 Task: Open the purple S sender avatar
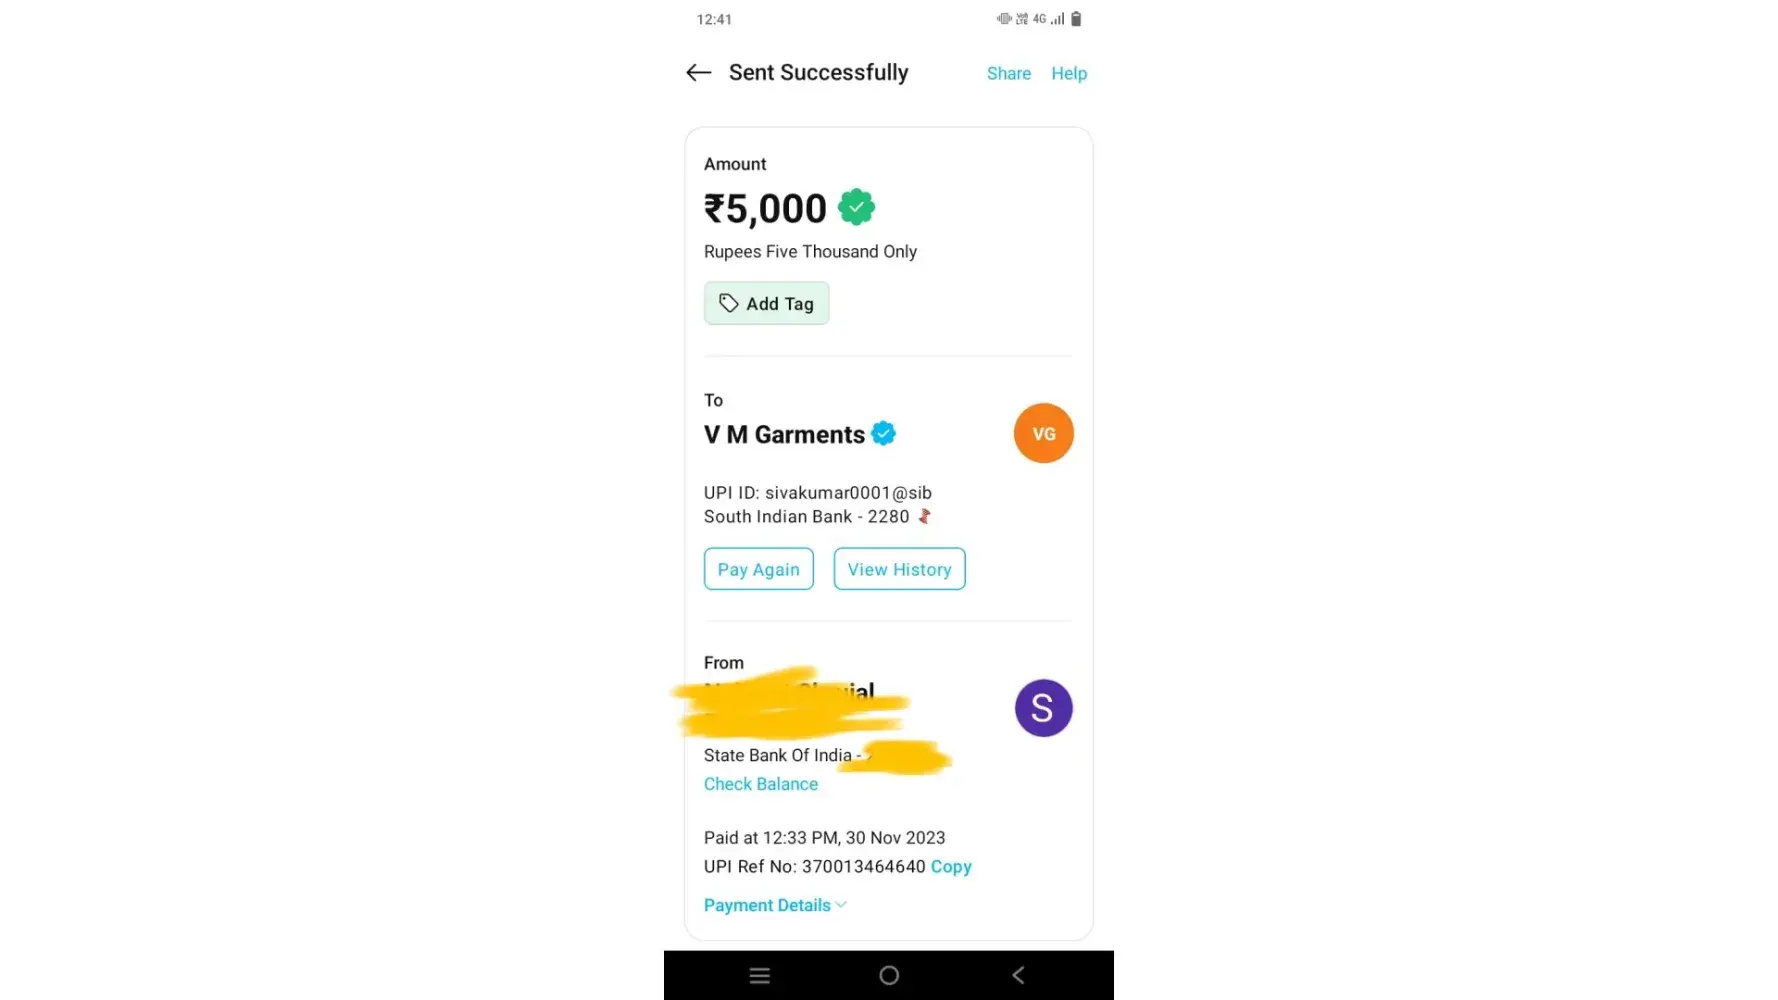[x=1043, y=708]
